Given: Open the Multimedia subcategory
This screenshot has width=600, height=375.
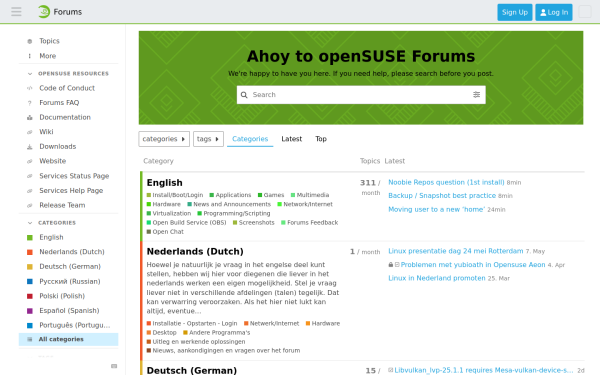Looking at the screenshot, I should coord(310,195).
